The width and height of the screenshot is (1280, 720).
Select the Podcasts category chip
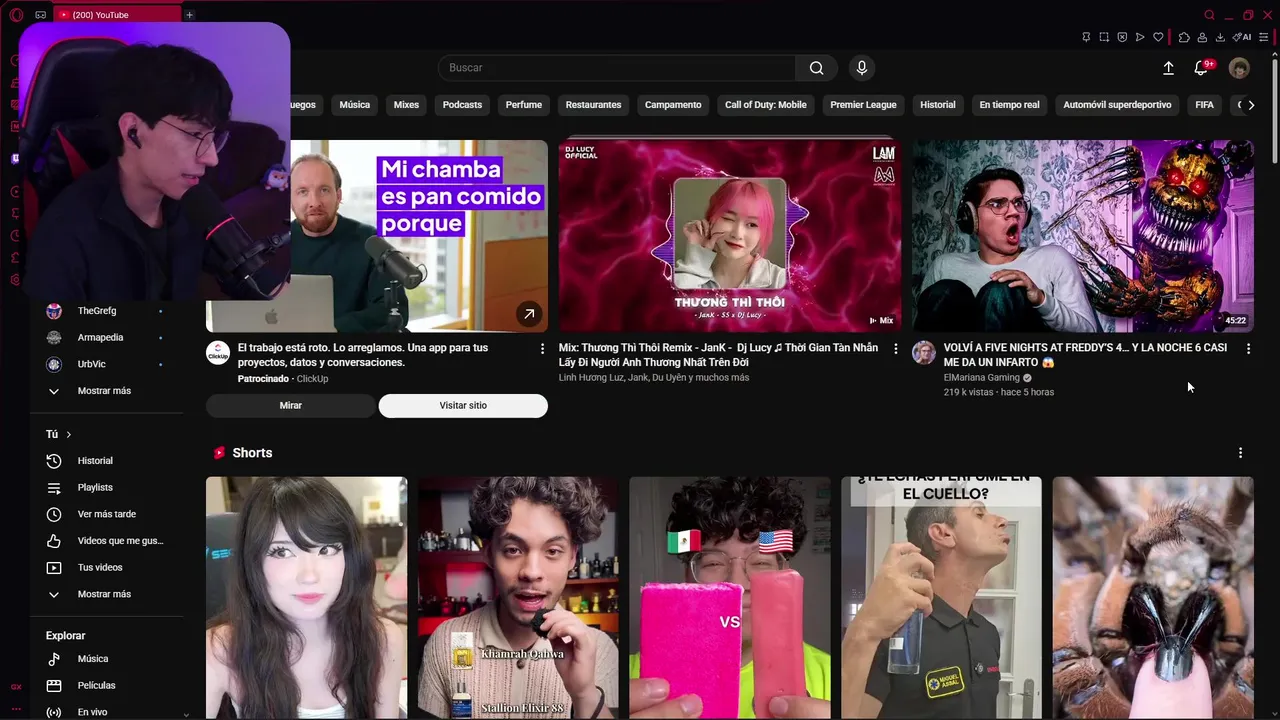(x=462, y=105)
